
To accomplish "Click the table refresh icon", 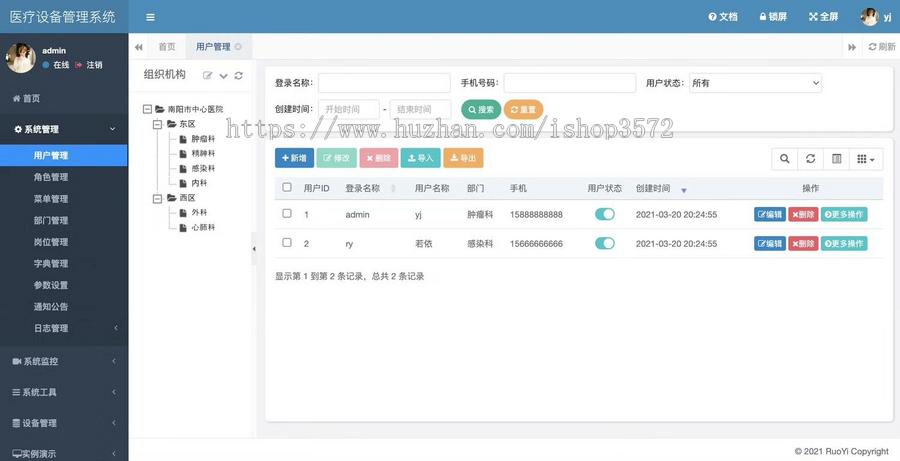I will click(810, 159).
